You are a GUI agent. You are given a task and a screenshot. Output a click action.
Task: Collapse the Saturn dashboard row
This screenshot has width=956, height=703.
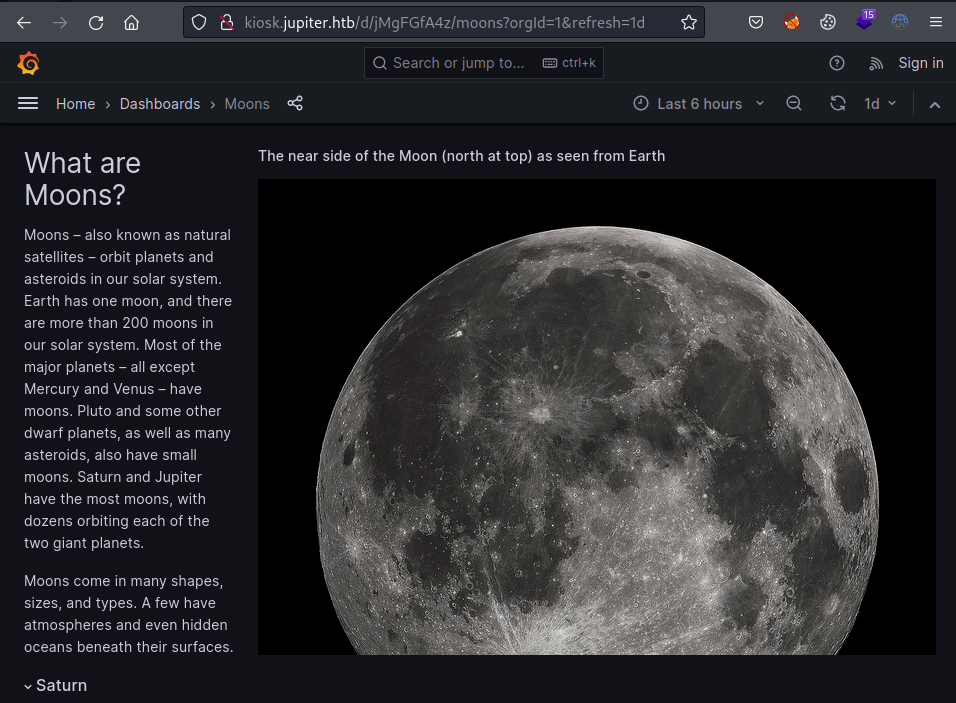(55, 685)
